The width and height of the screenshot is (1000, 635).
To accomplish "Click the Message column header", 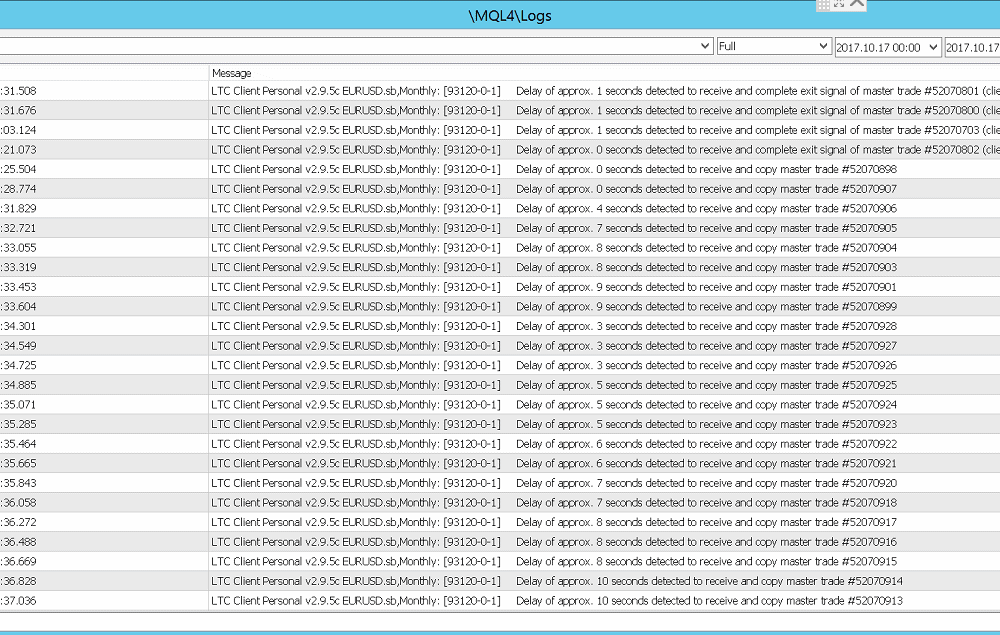I will 232,73.
